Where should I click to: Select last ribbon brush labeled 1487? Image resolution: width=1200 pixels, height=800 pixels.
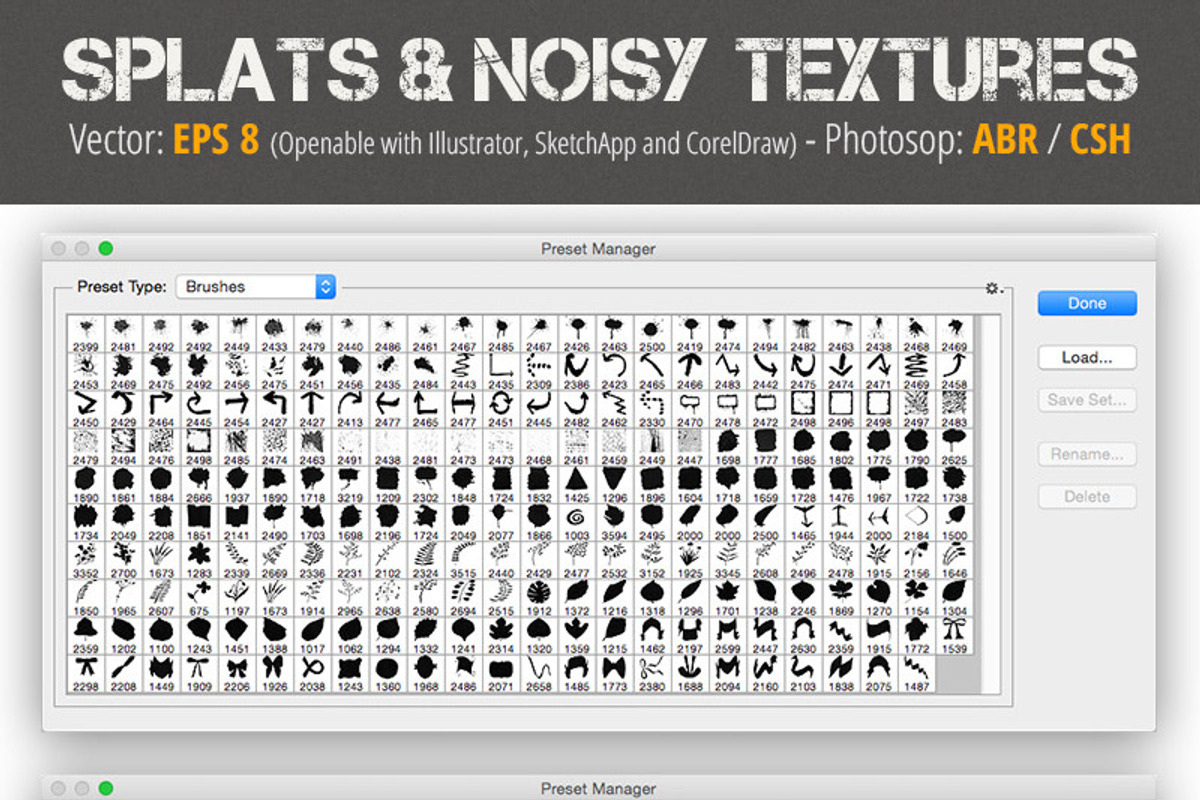coord(917,673)
